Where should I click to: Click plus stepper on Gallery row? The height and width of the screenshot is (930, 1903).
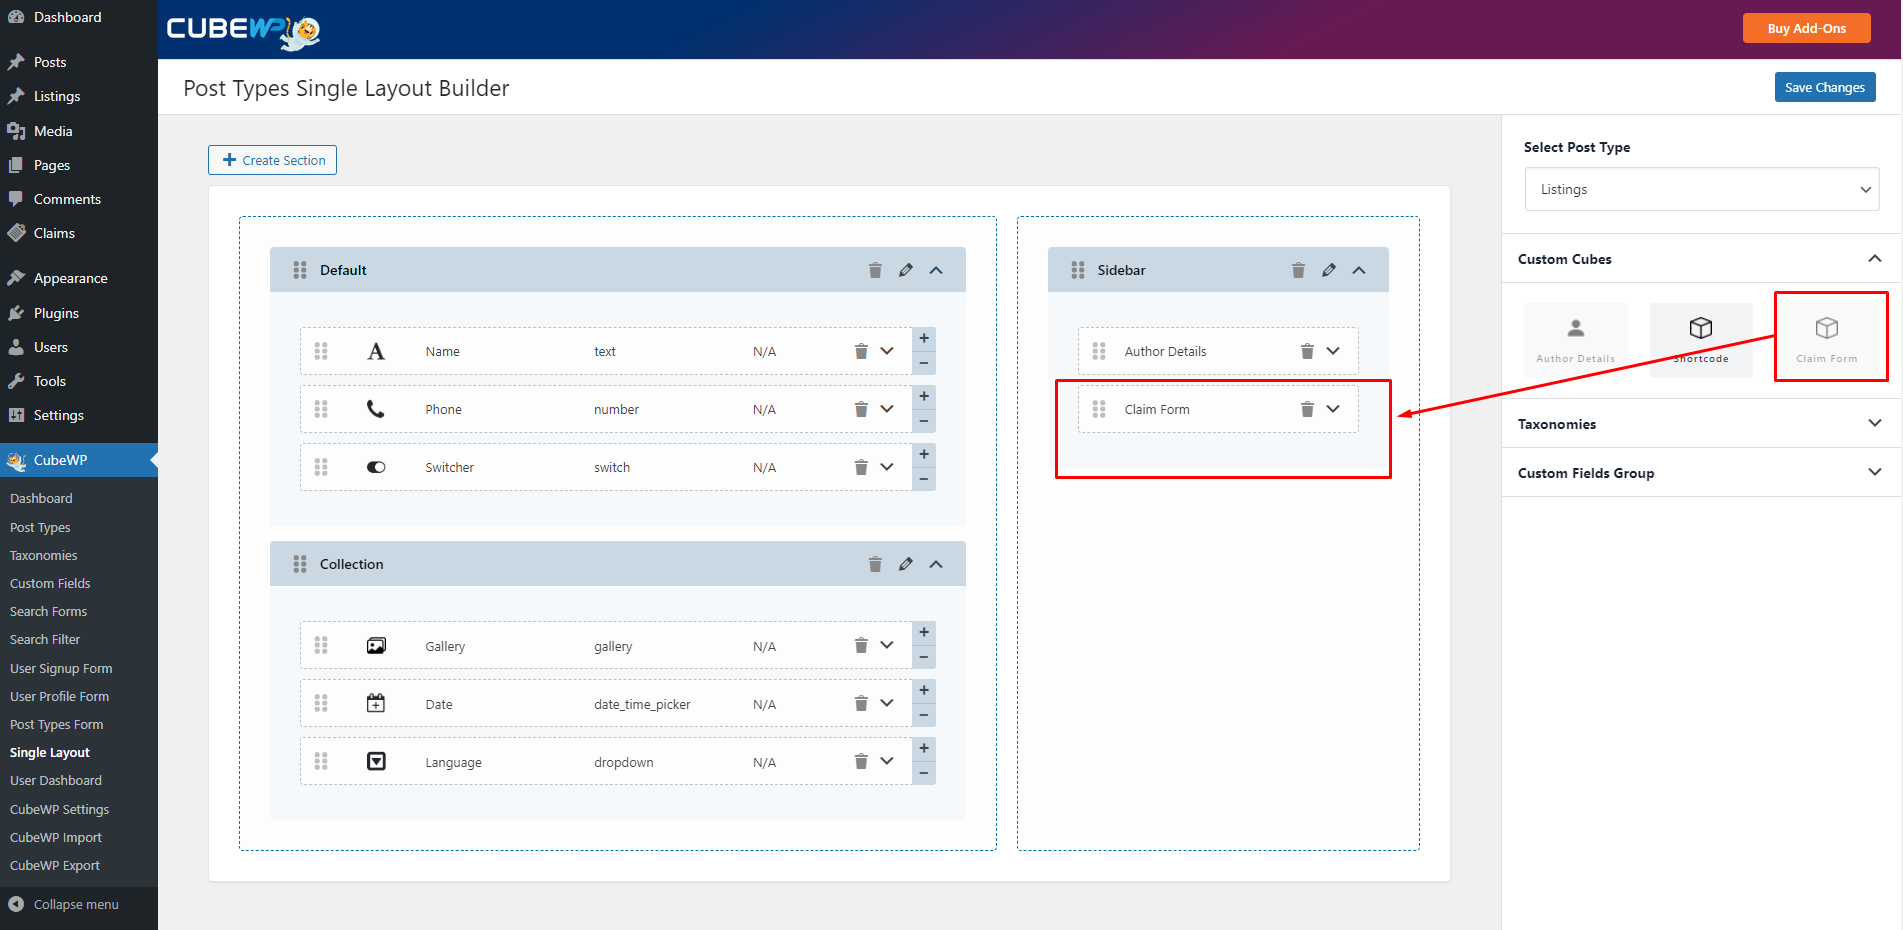[924, 633]
